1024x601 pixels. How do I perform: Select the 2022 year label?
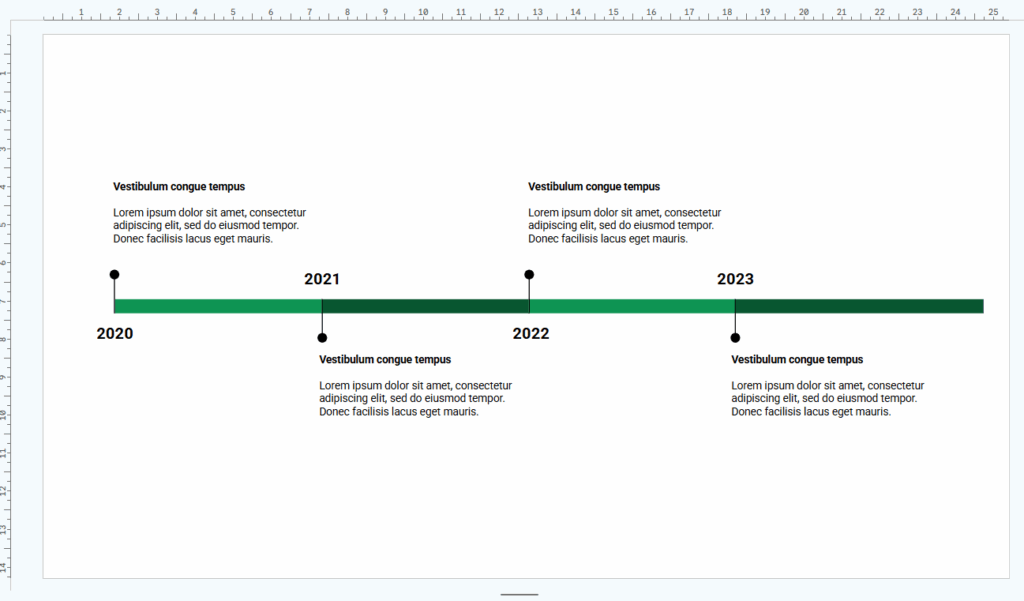531,334
